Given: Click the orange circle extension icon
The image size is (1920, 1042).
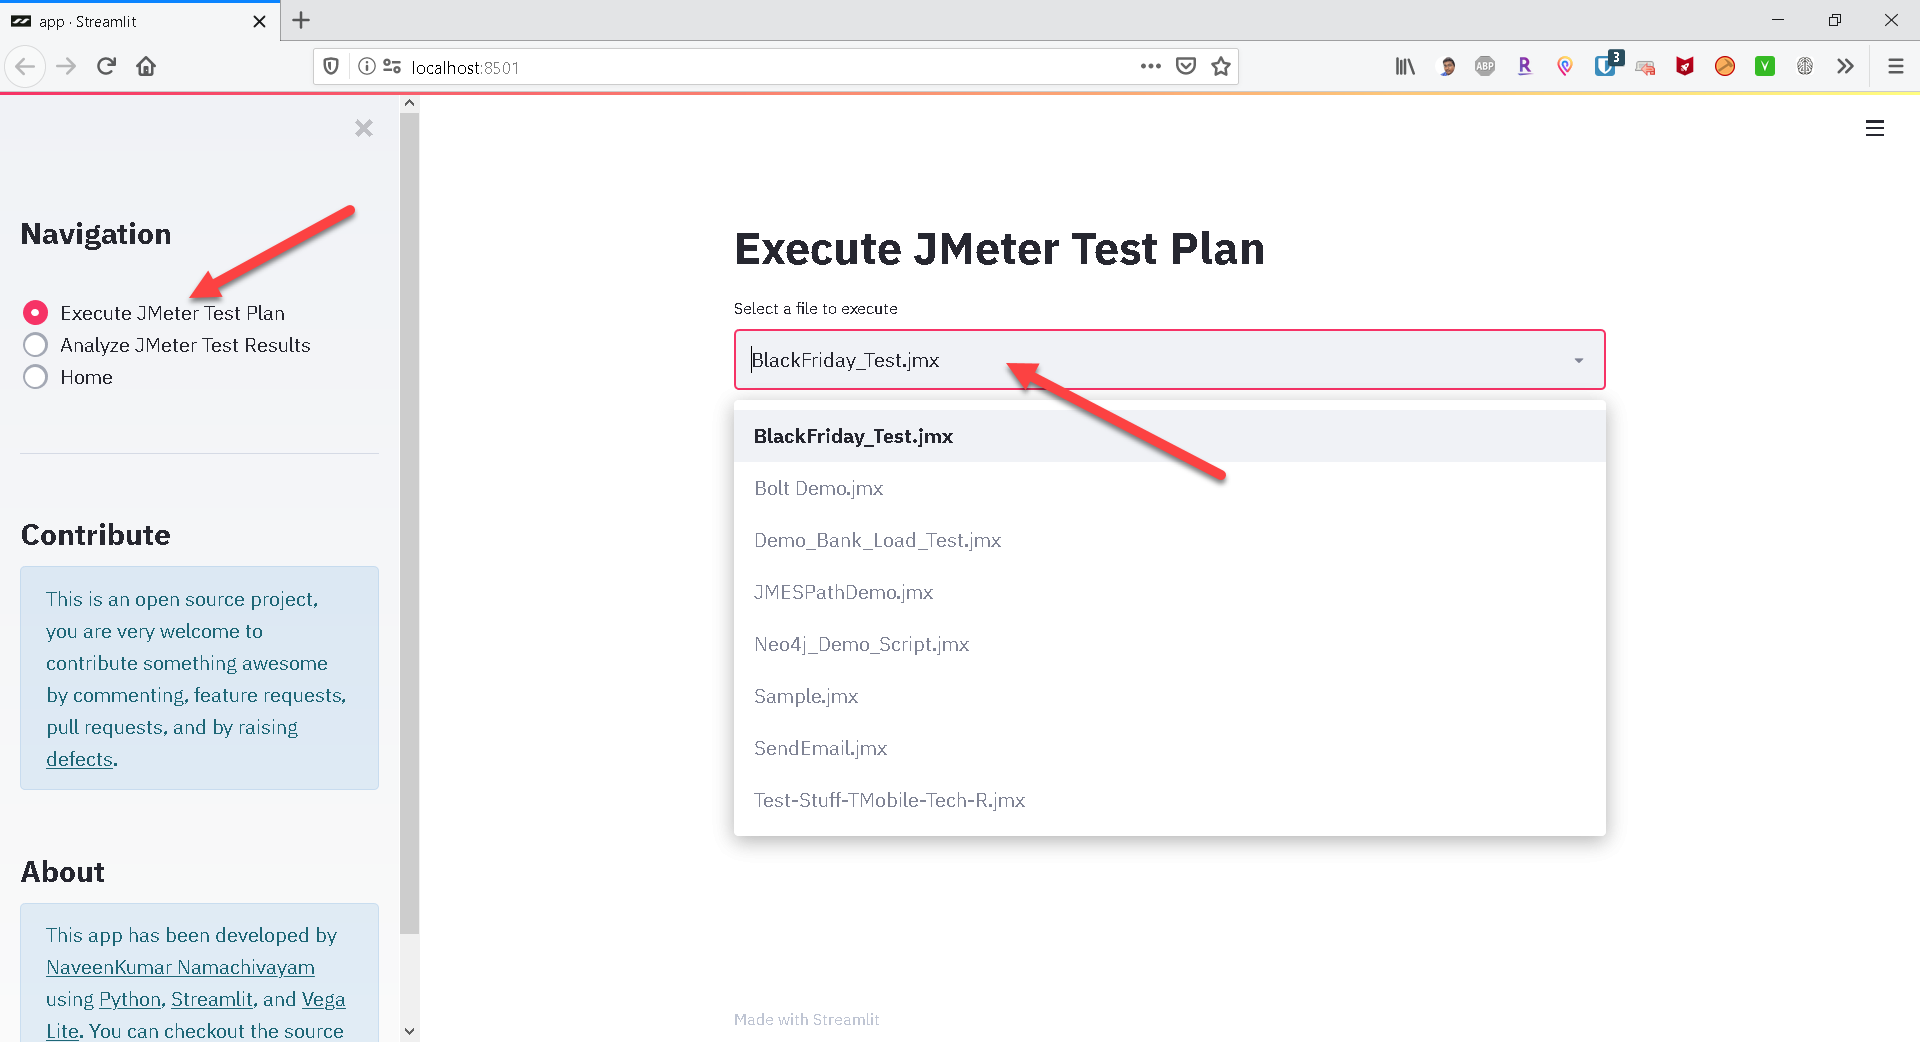Looking at the screenshot, I should coord(1725,67).
